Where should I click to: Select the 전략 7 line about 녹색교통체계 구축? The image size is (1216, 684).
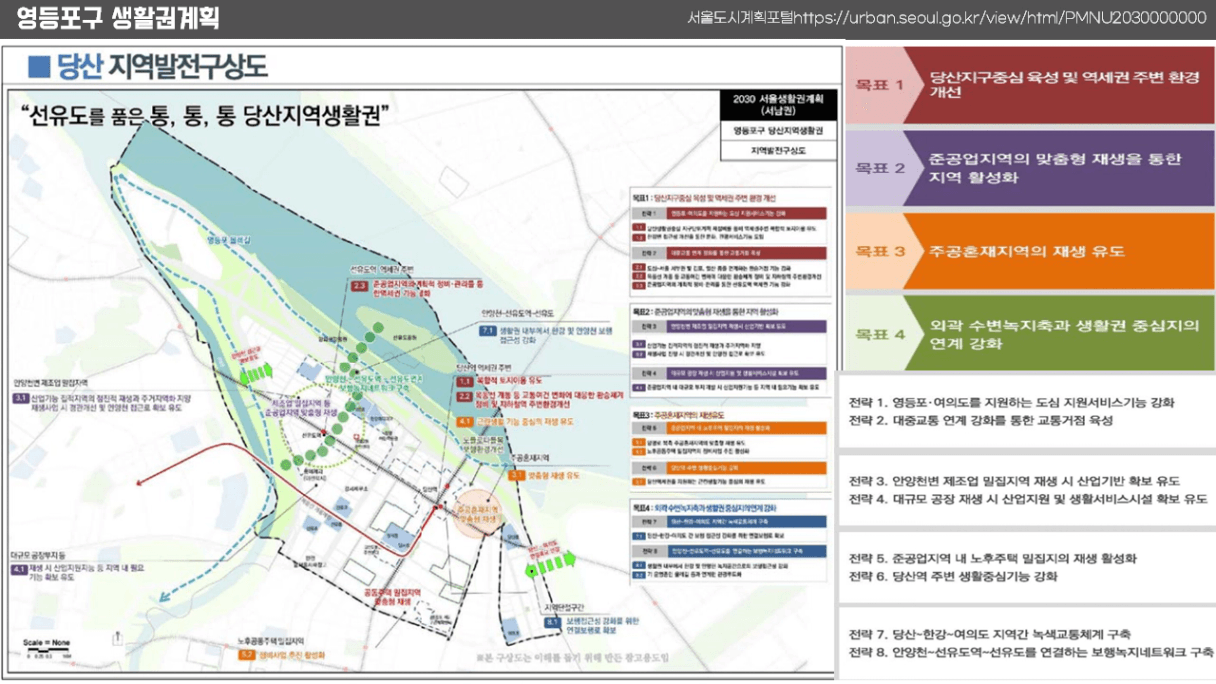989,634
